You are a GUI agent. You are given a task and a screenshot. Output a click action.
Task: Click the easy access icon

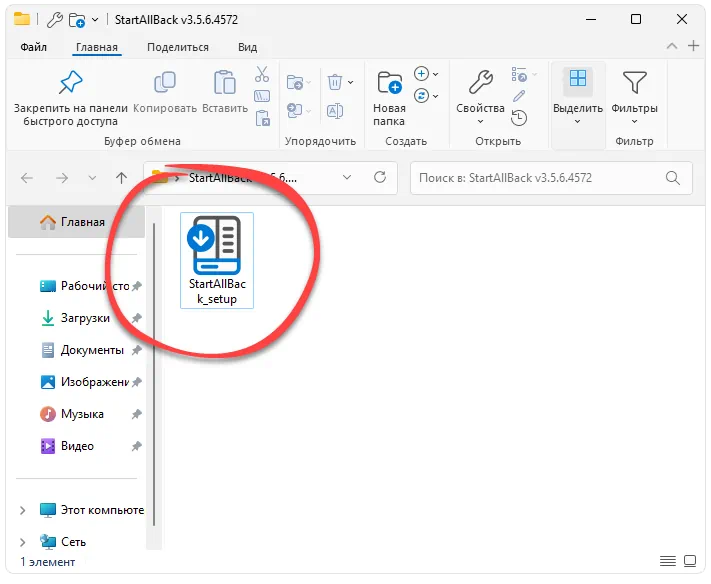click(421, 95)
